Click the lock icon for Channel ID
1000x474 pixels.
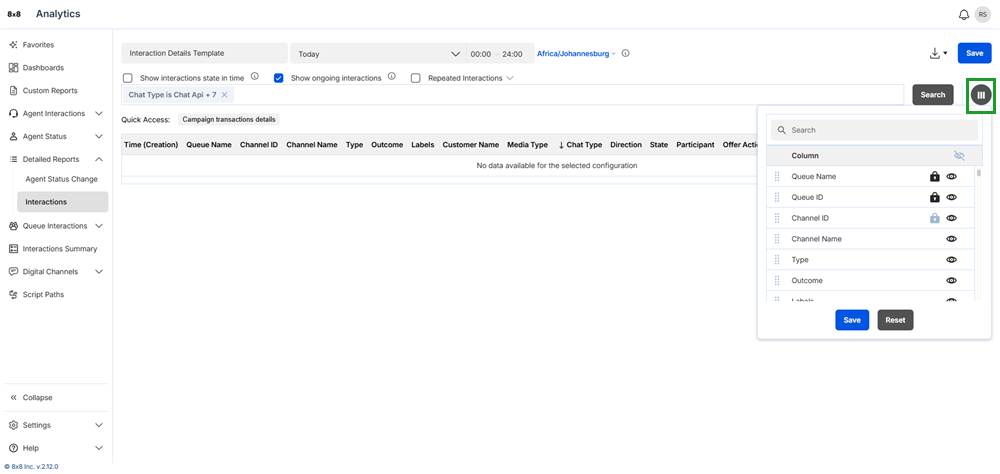coord(934,218)
